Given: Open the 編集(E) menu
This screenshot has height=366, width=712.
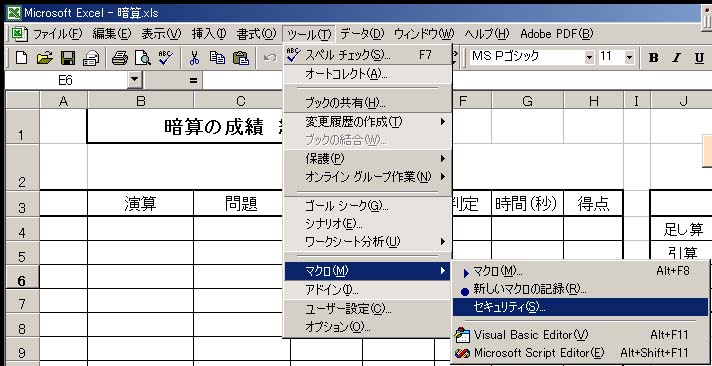Looking at the screenshot, I should coord(111,34).
